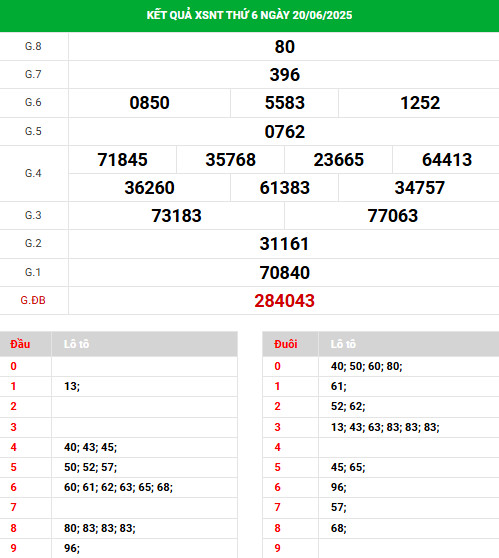Select the G.8 prize number 80

point(284,47)
